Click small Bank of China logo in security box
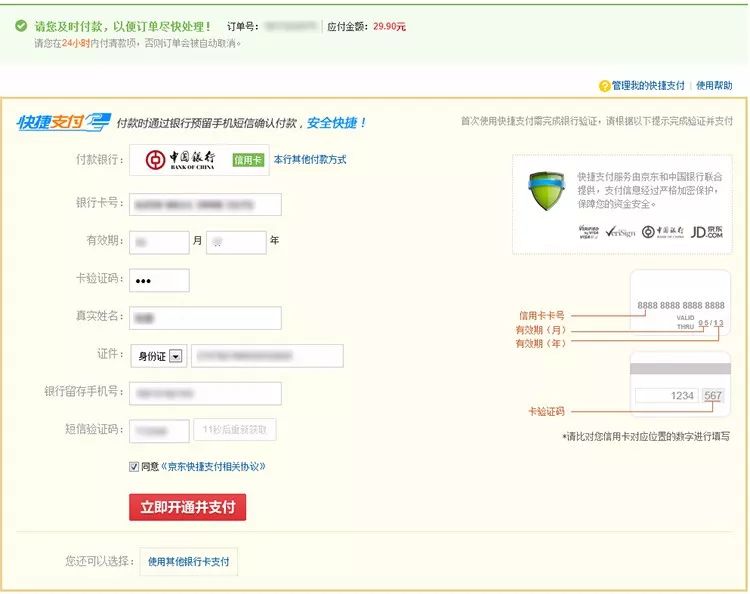This screenshot has height=594, width=750. [x=662, y=232]
